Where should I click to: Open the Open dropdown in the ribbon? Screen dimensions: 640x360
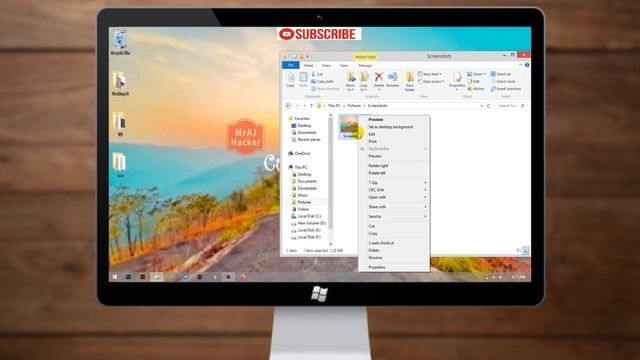476,74
